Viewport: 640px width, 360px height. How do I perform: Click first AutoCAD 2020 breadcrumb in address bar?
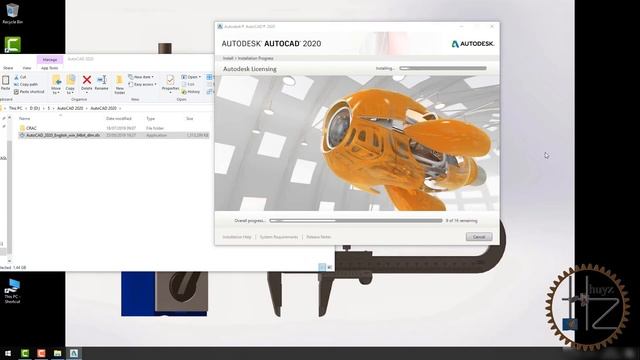tap(70, 108)
